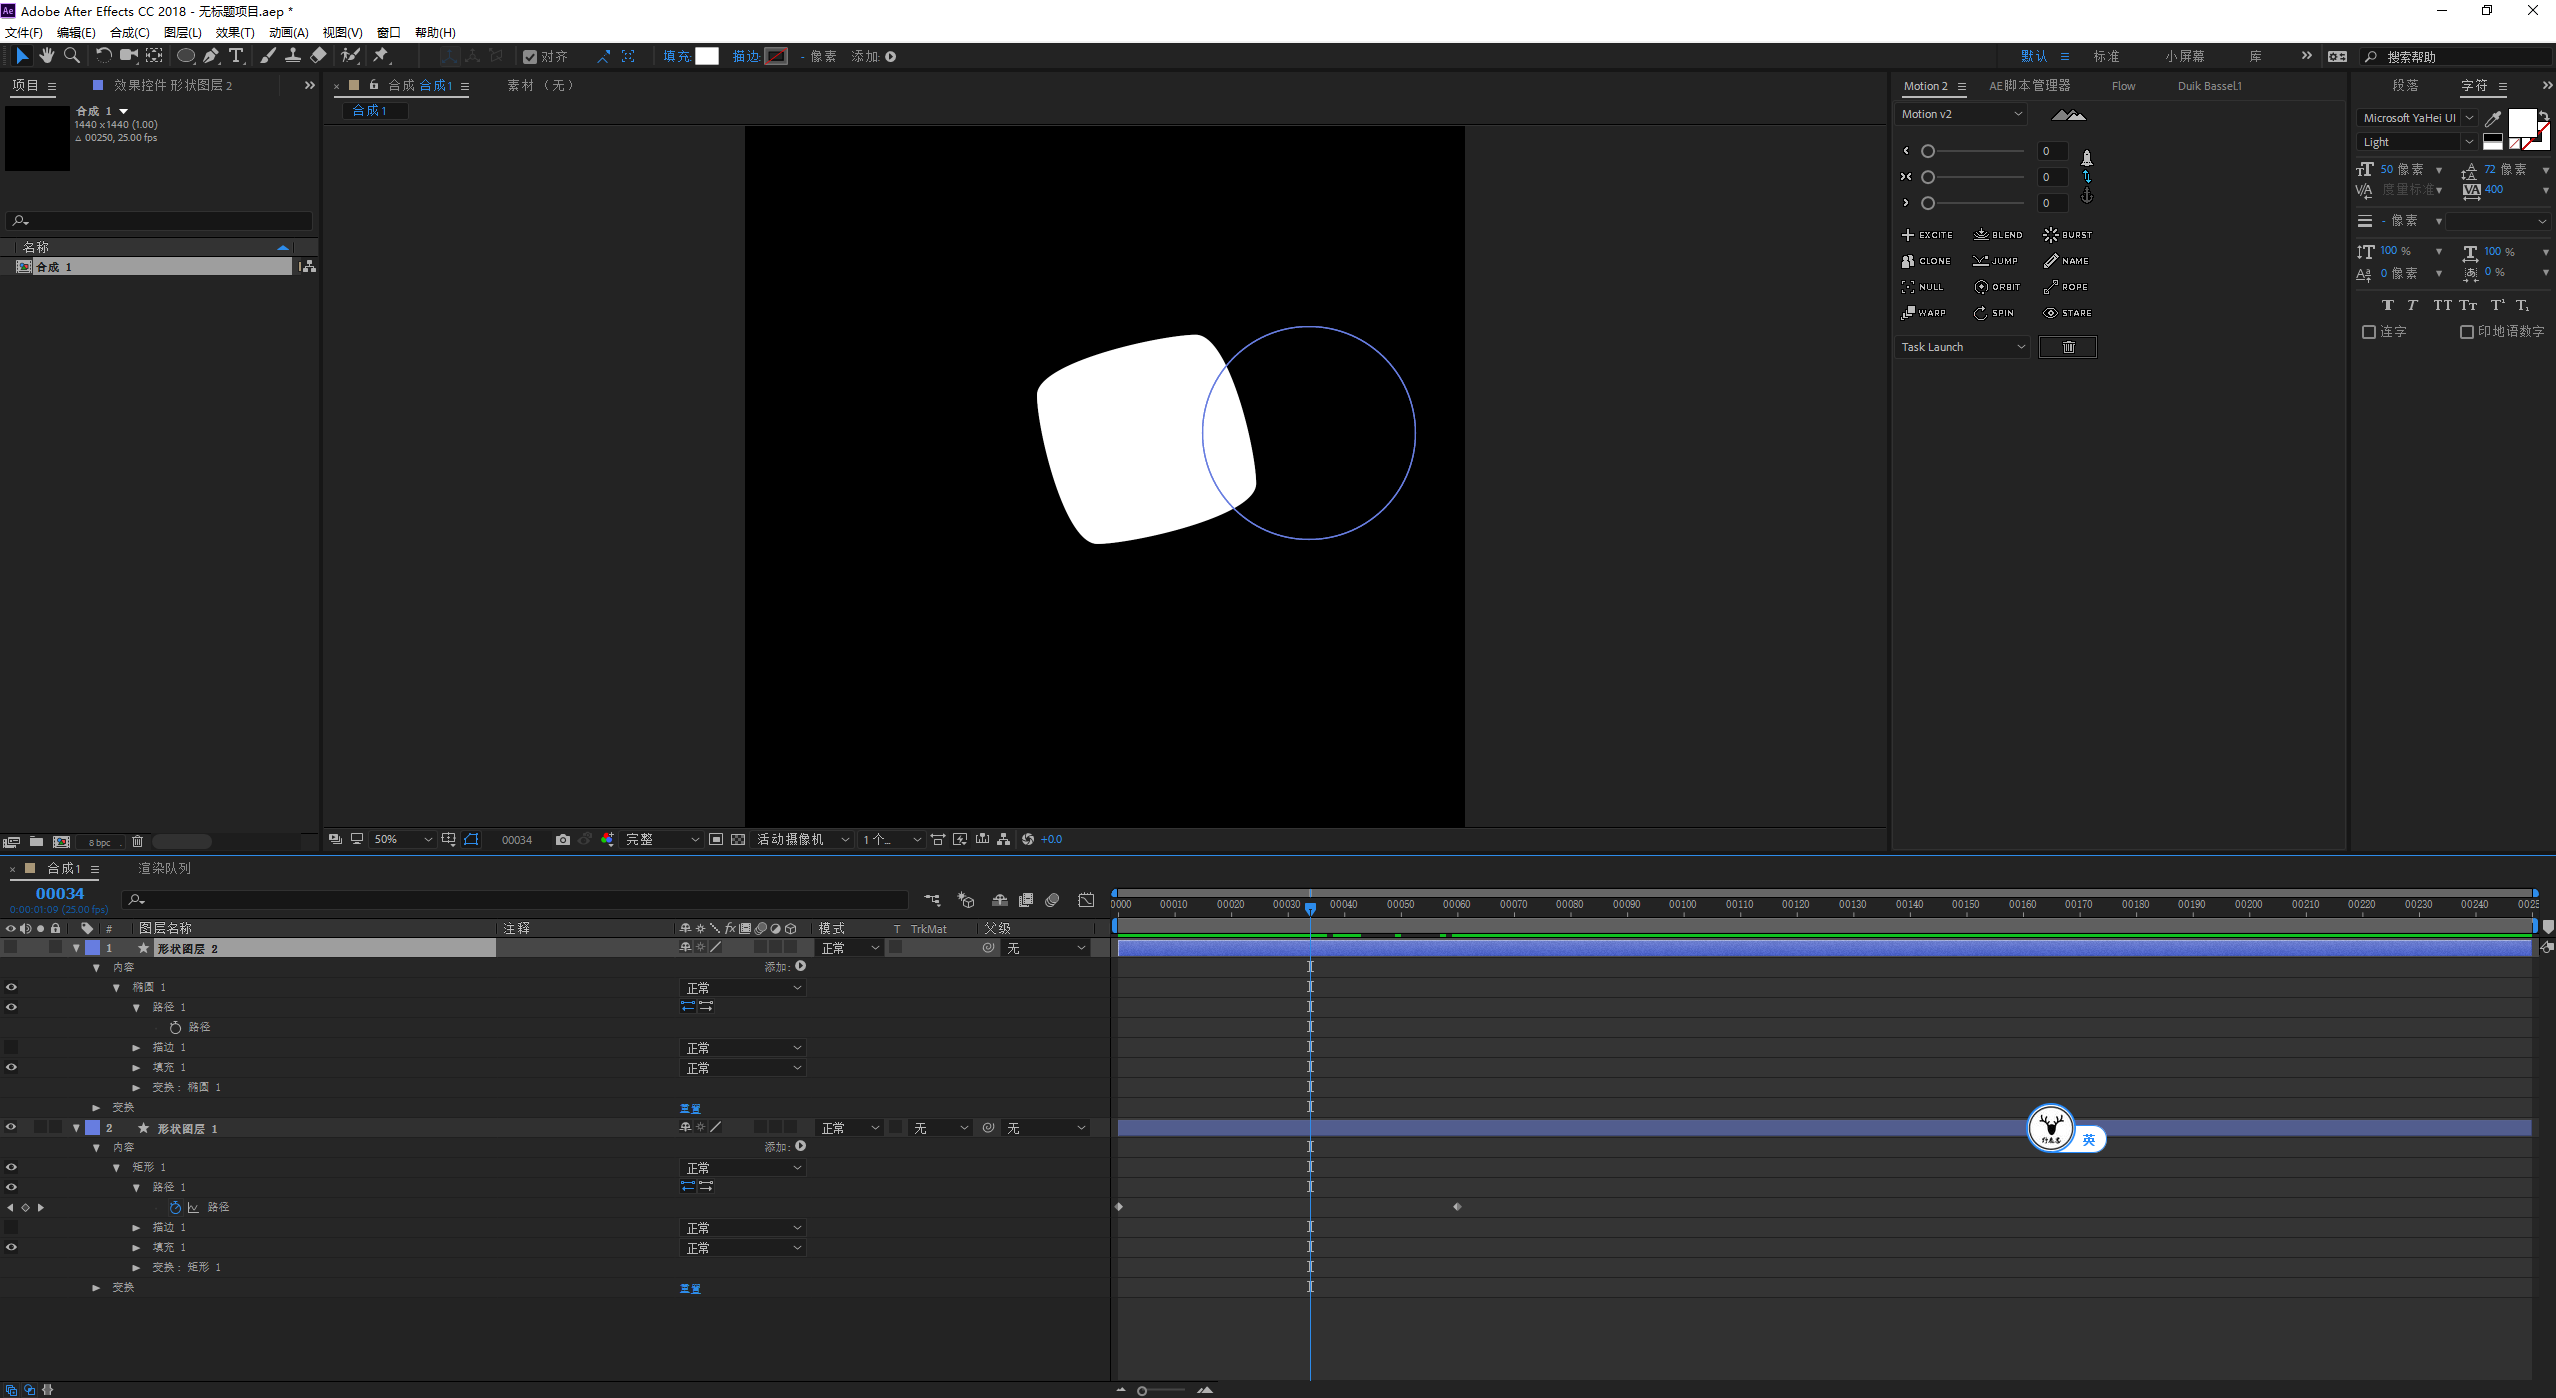Switch to the 渲染队列 tab
Image resolution: width=2556 pixels, height=1398 pixels.
pos(164,869)
